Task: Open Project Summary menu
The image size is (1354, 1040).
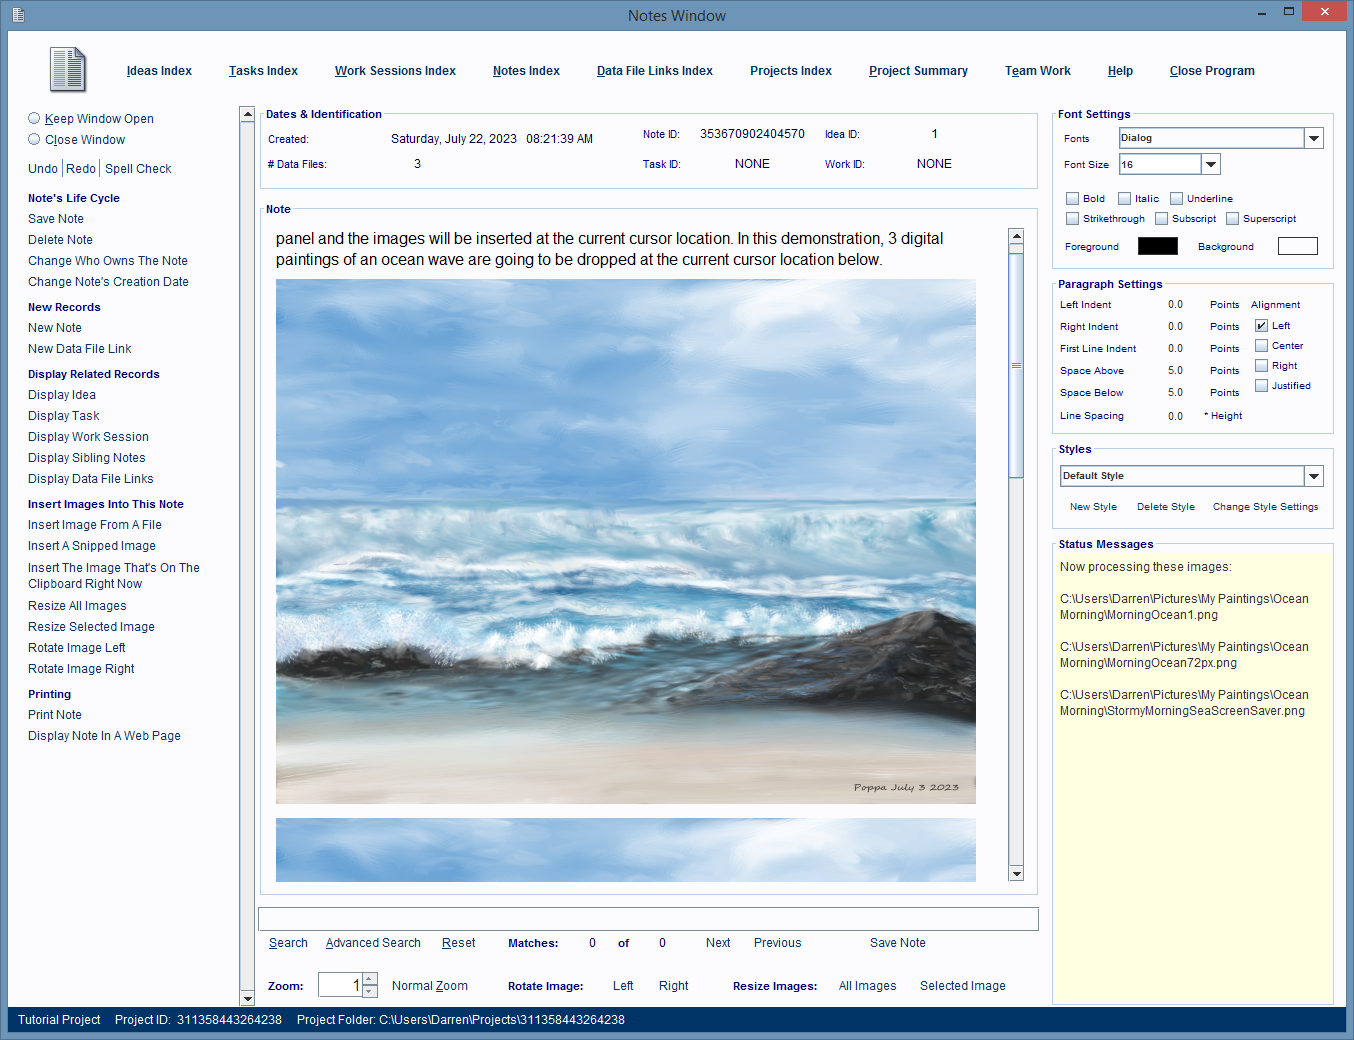Action: click(918, 71)
